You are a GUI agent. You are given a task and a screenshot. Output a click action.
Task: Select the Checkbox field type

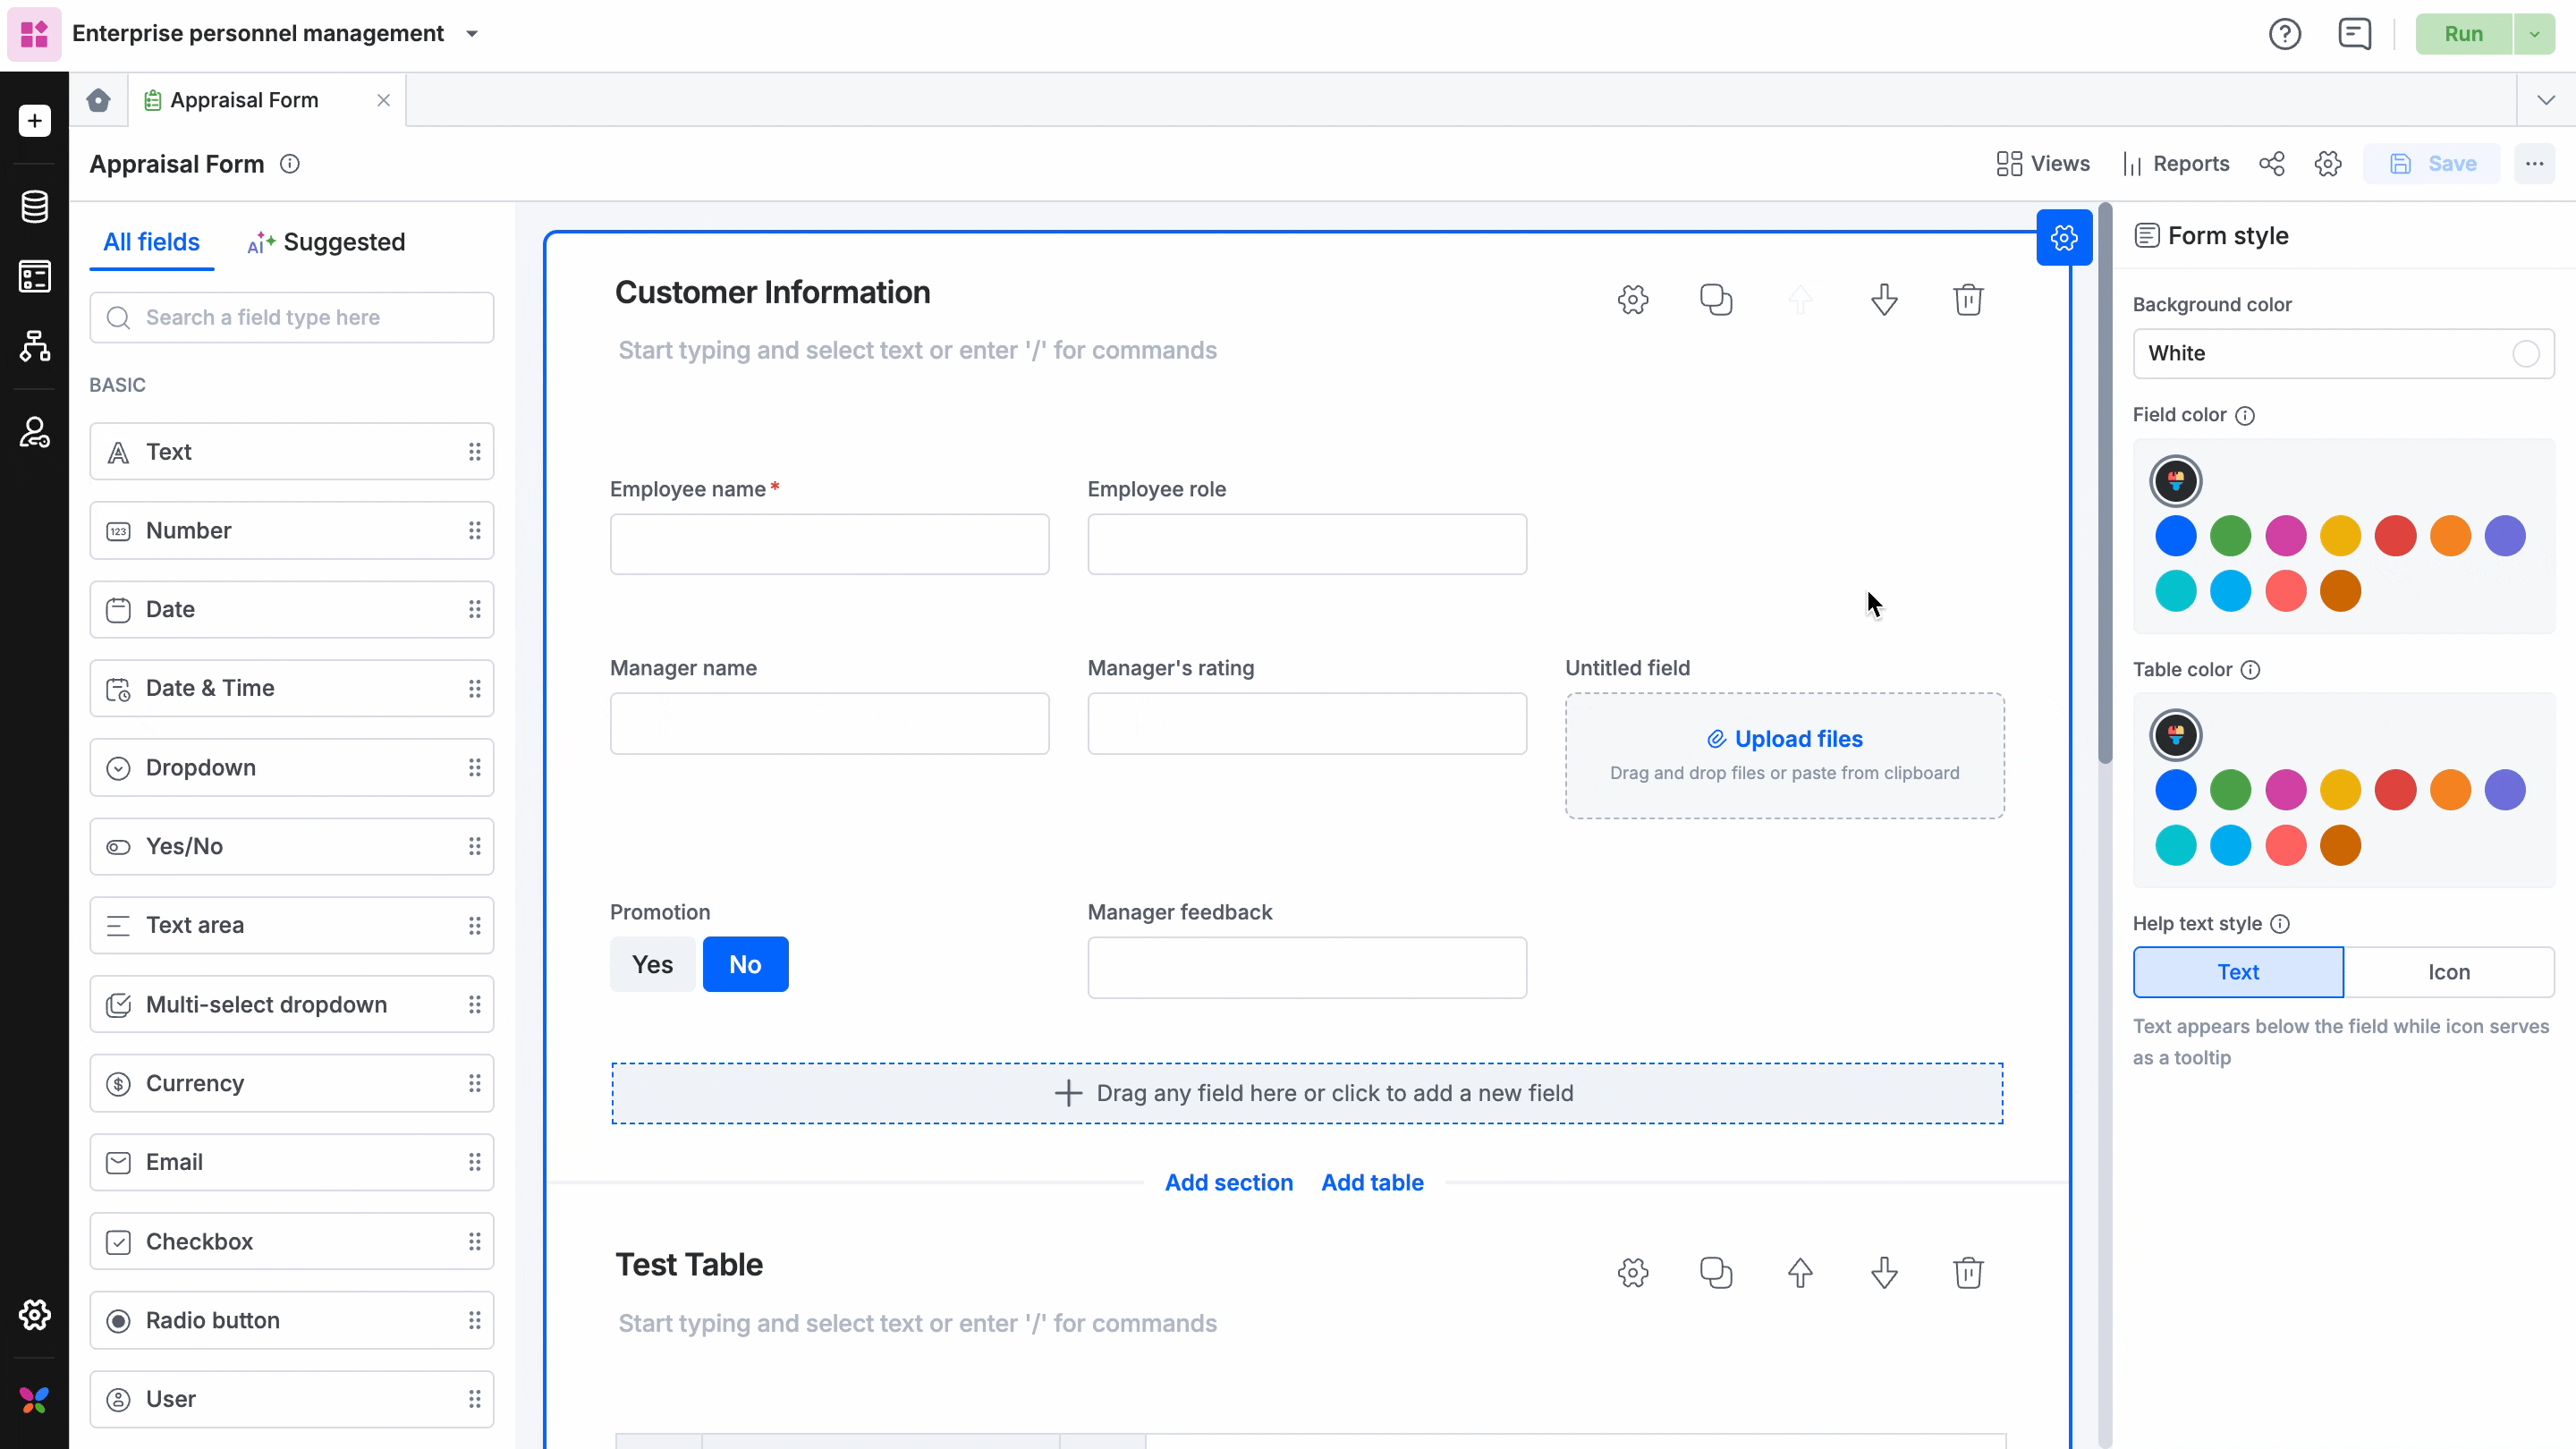click(x=292, y=1242)
